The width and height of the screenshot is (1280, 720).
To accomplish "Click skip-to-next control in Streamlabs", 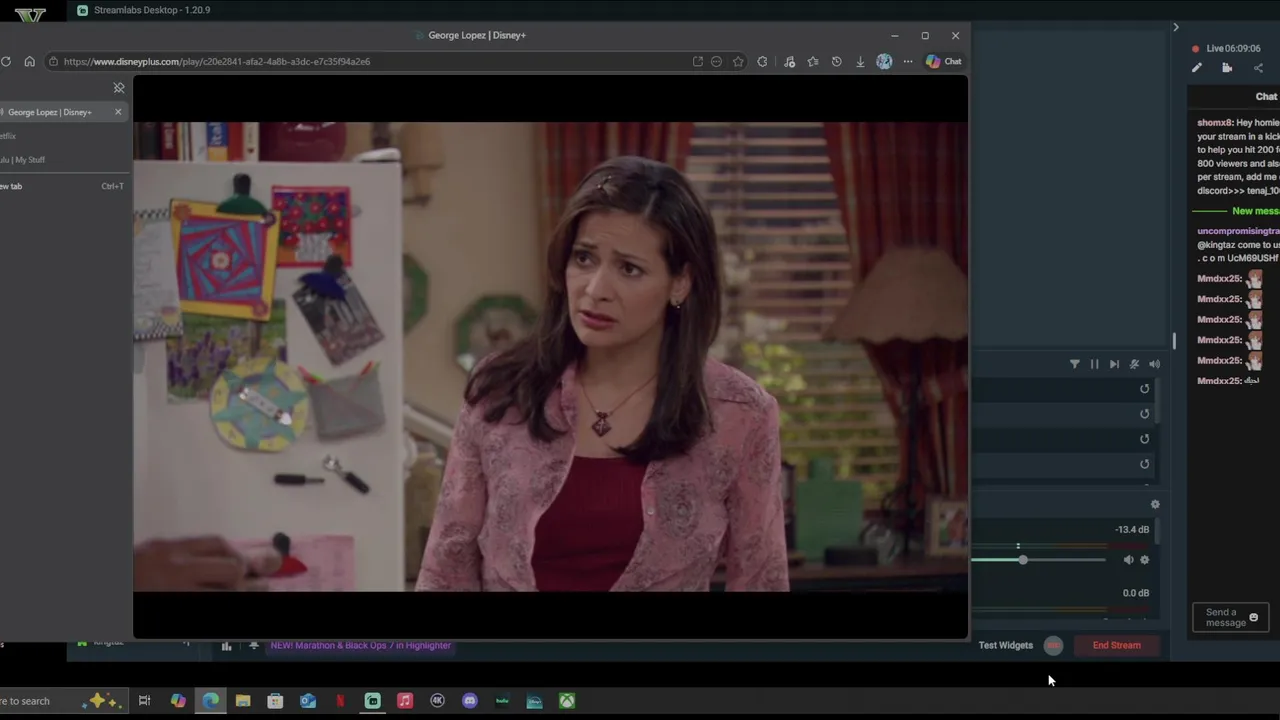I will tap(1114, 364).
